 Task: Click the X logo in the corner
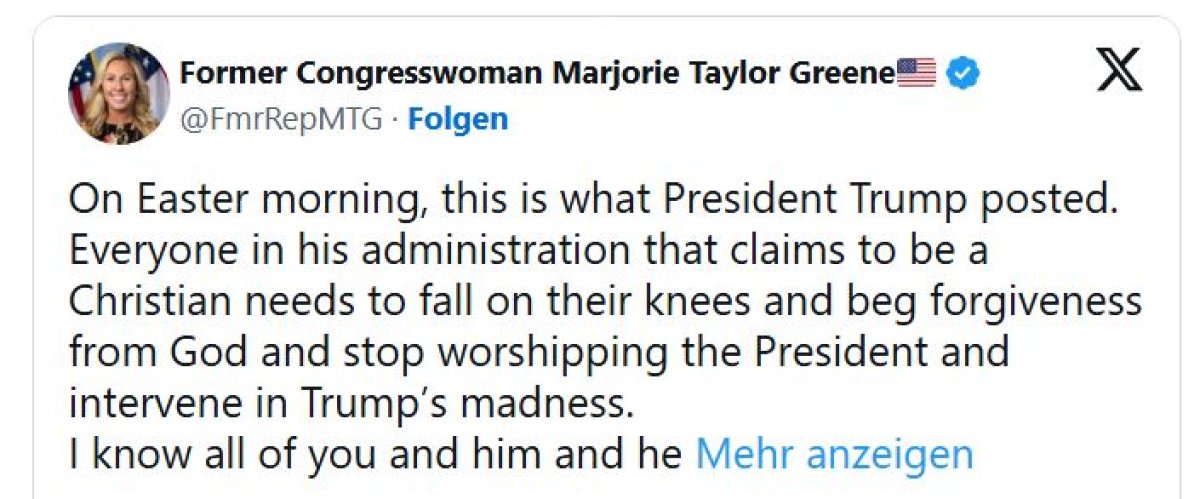pos(1118,72)
